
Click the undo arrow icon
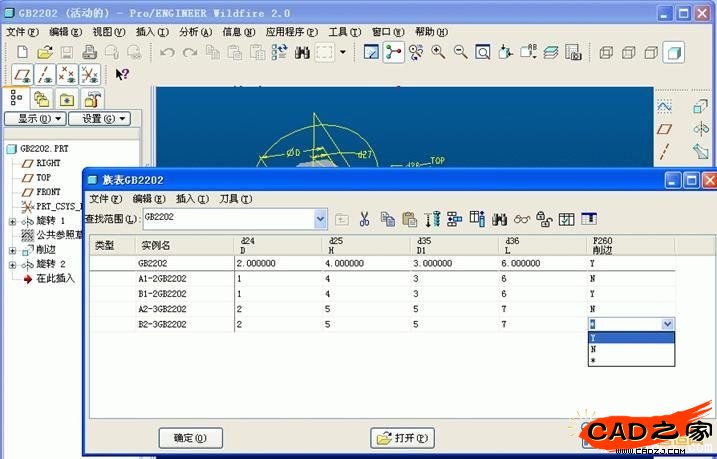pyautogui.click(x=167, y=52)
